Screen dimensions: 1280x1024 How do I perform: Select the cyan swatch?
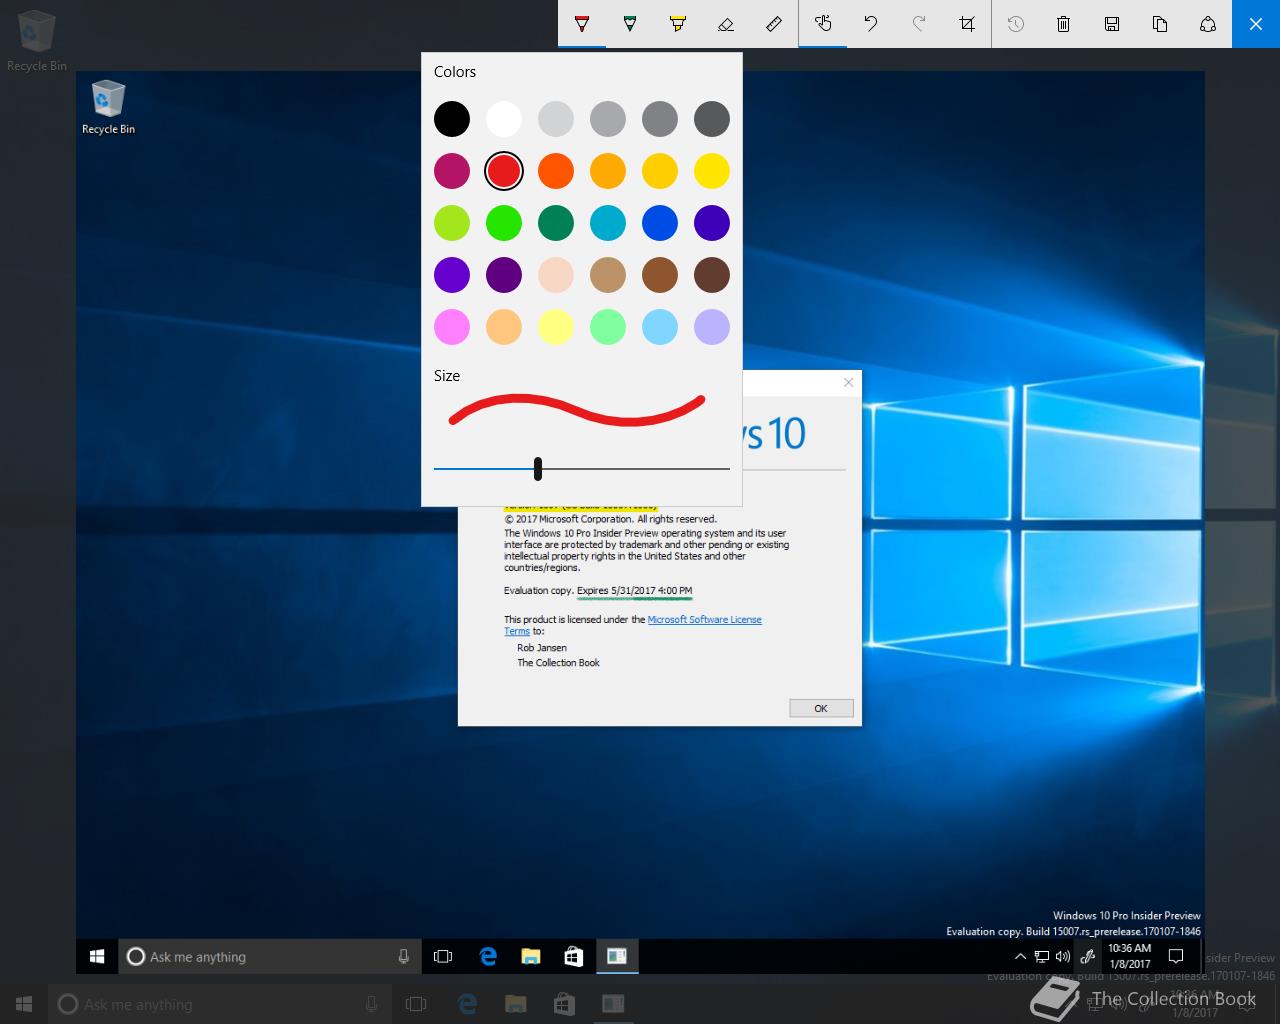pos(608,223)
